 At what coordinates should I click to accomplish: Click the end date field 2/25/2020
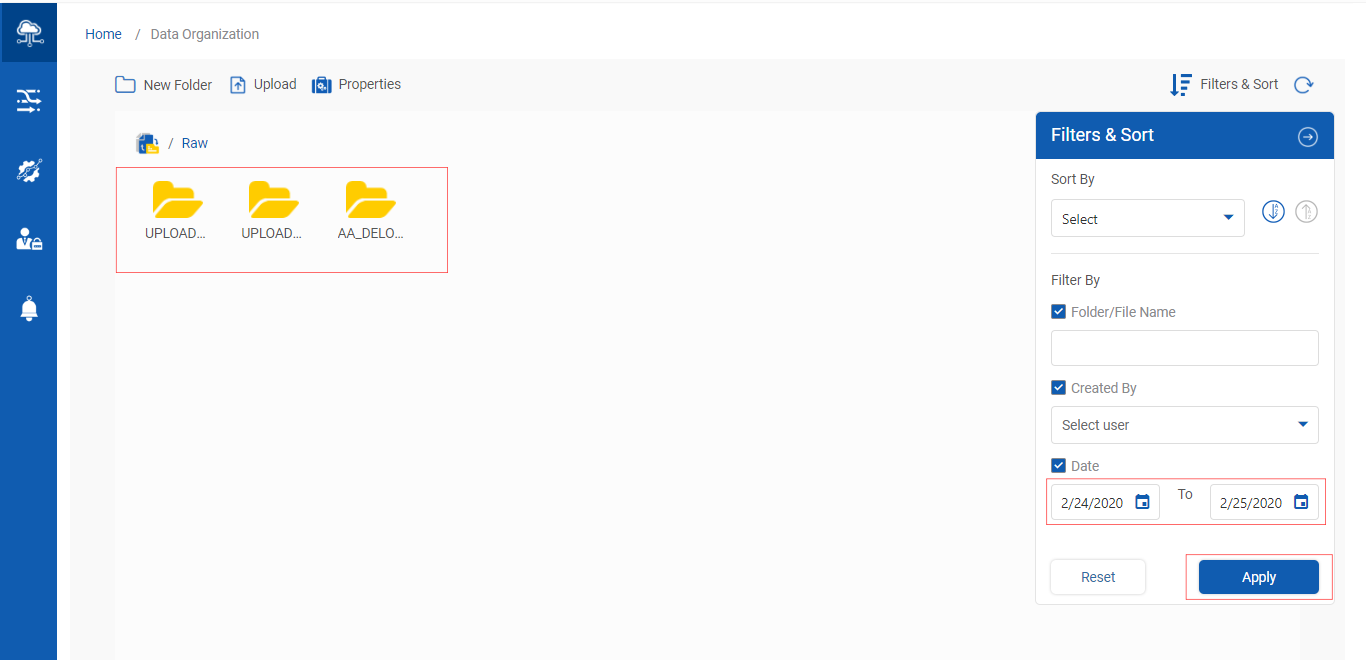(x=1264, y=502)
